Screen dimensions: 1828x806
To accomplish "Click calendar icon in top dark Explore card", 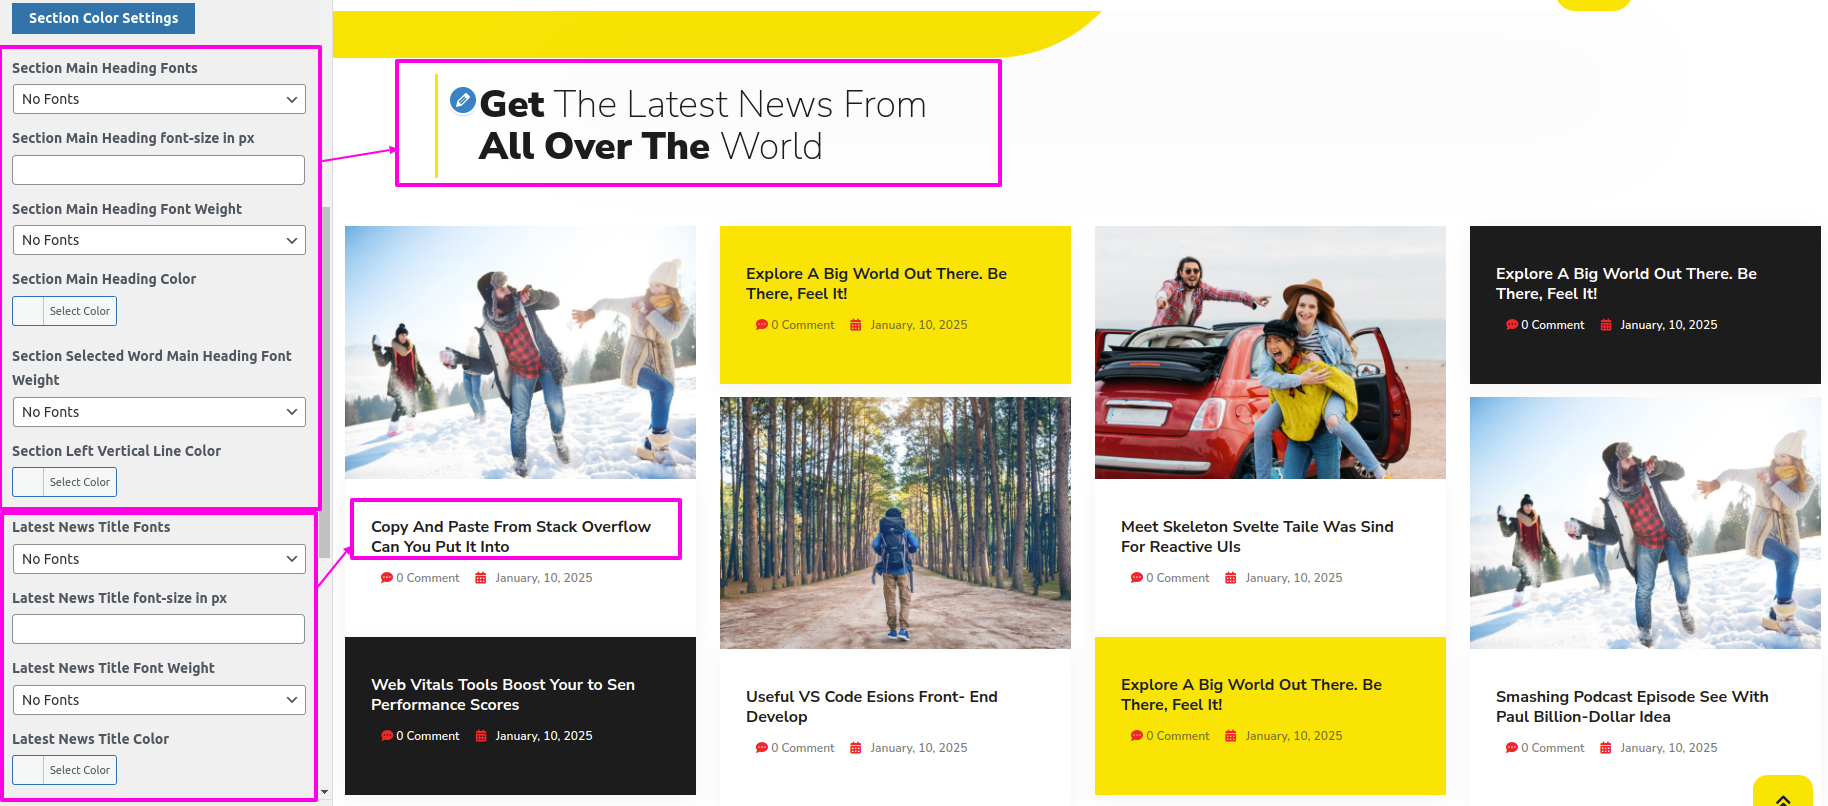I will 1606,325.
